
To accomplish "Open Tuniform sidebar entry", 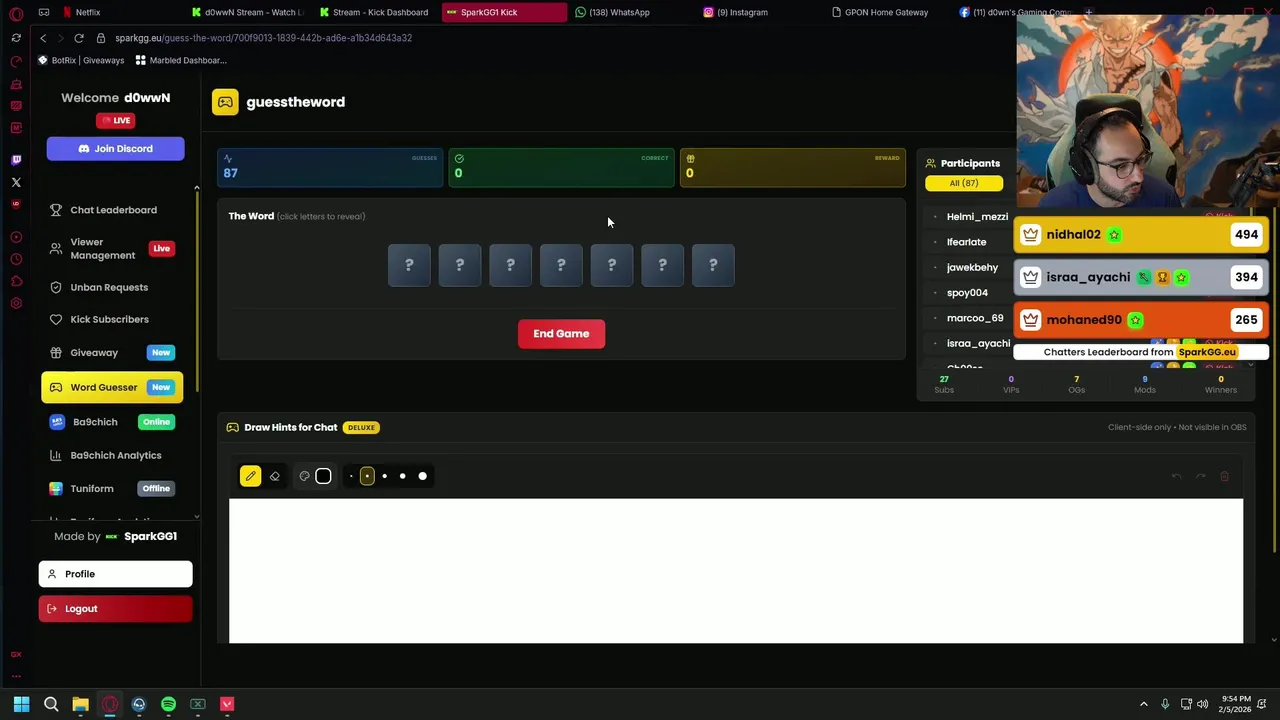I will click(112, 488).
